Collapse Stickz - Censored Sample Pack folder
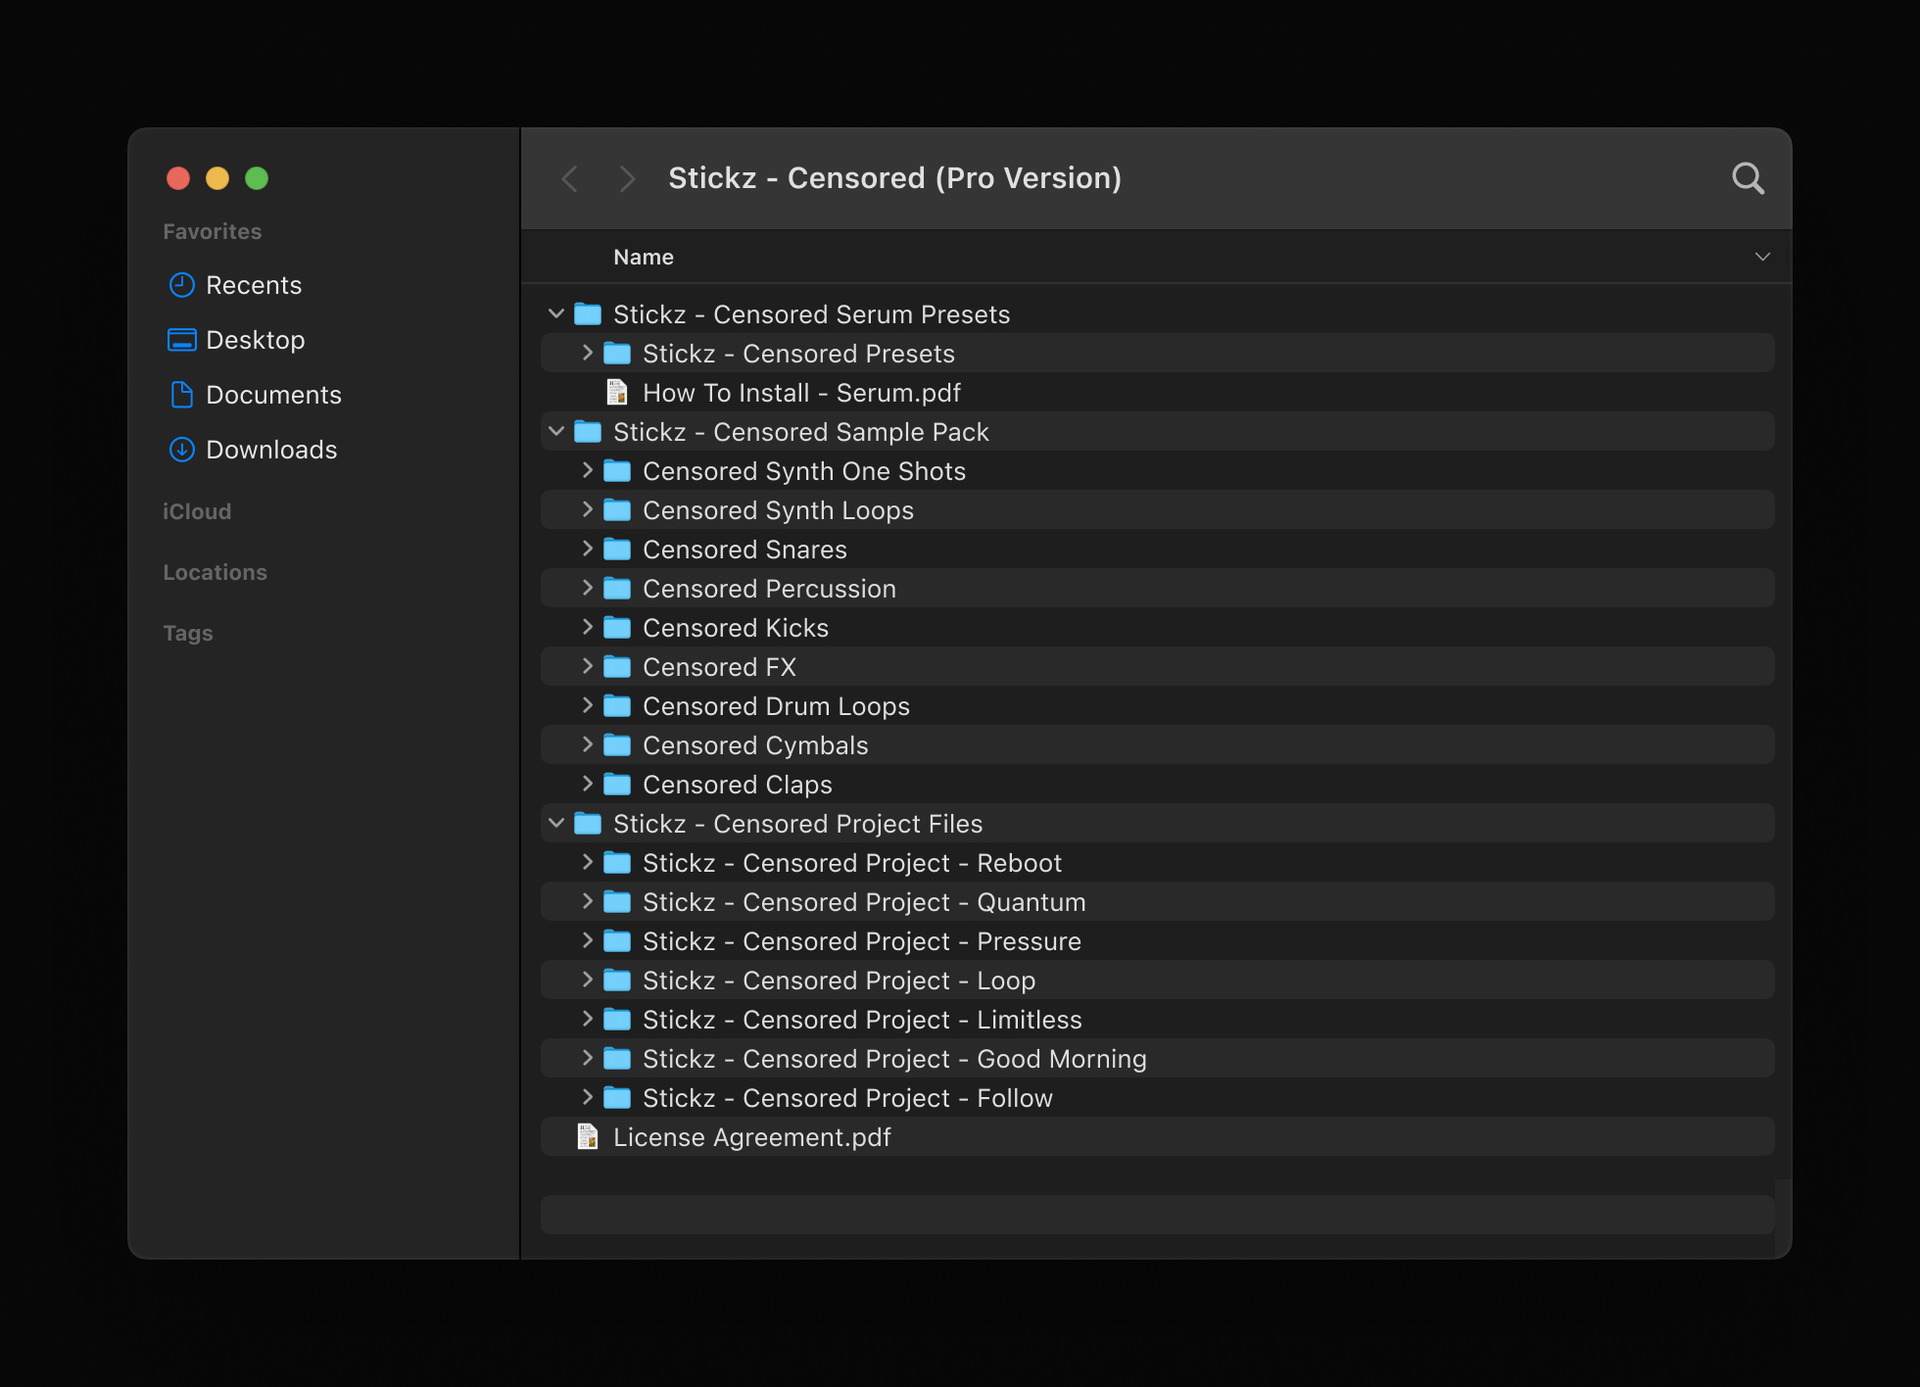 (x=556, y=432)
